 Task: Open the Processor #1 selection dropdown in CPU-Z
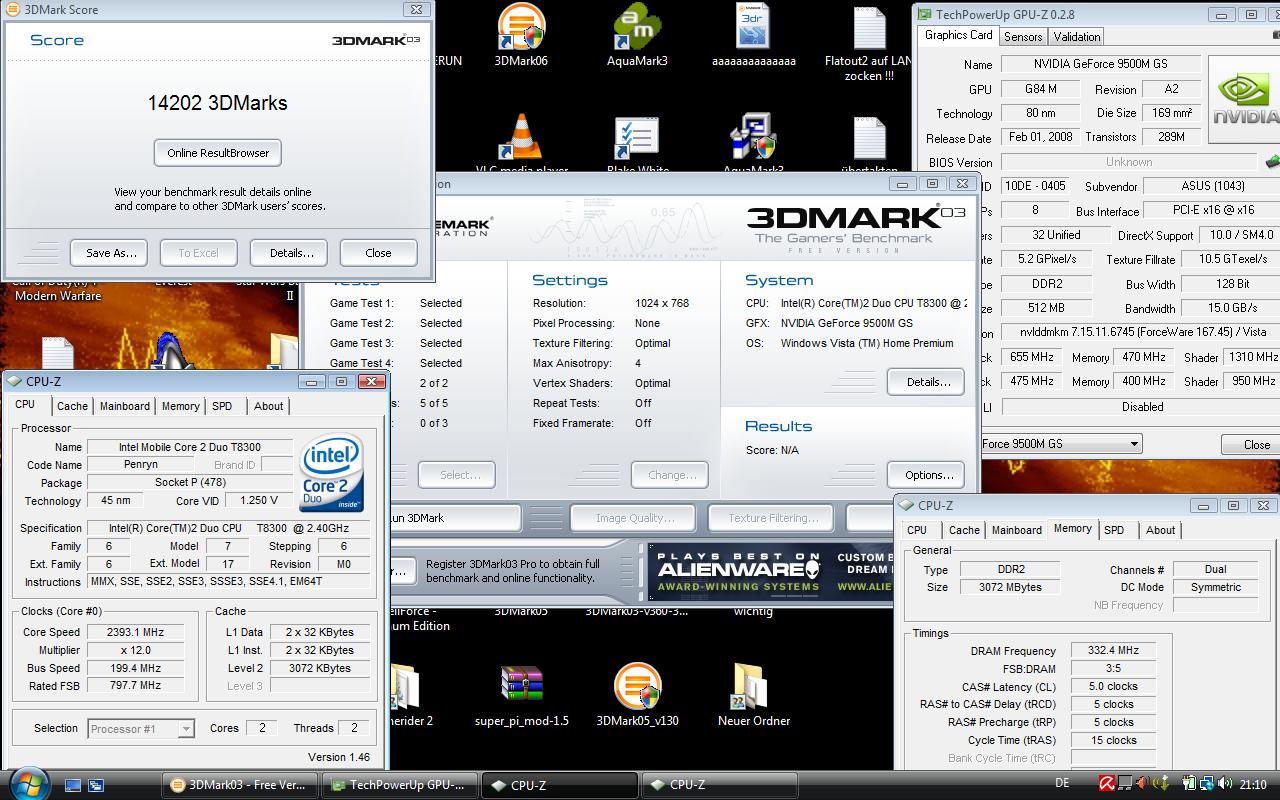141,729
